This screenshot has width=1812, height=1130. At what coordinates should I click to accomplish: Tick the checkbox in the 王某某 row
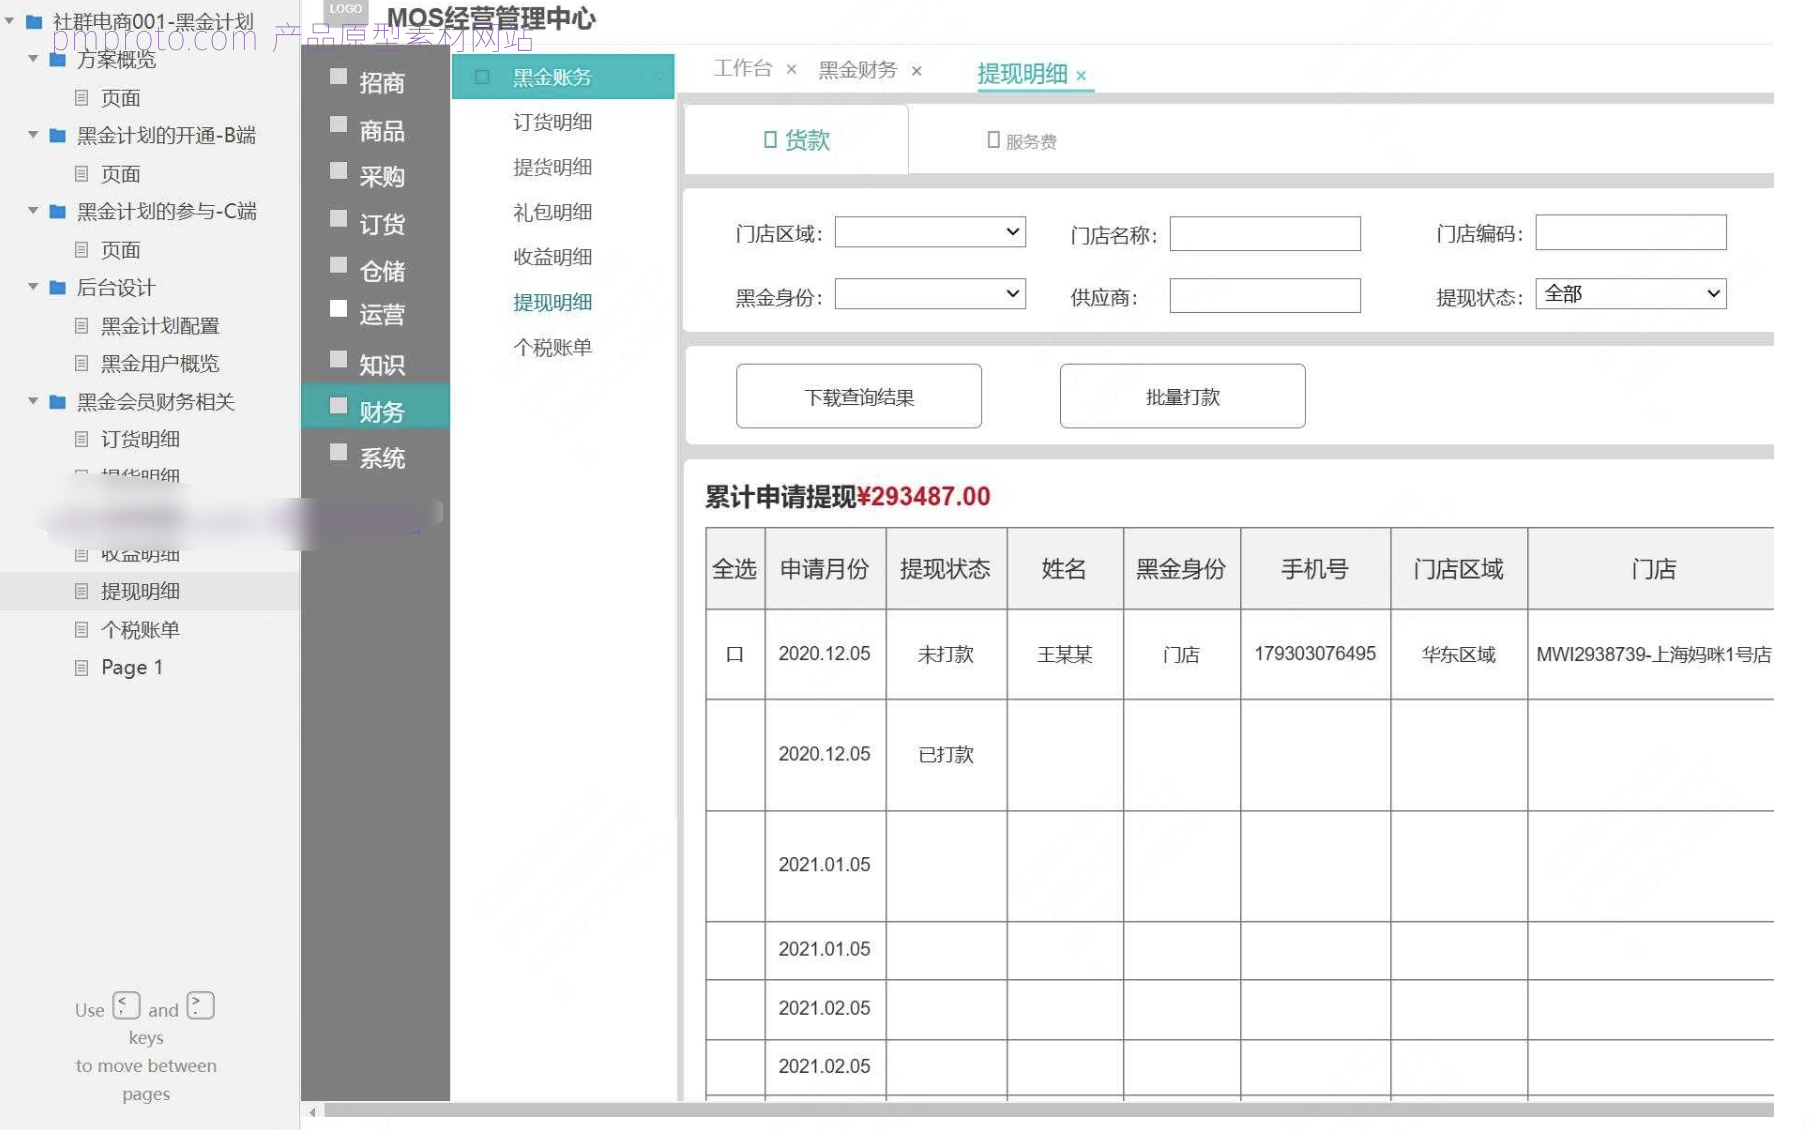pyautogui.click(x=734, y=654)
